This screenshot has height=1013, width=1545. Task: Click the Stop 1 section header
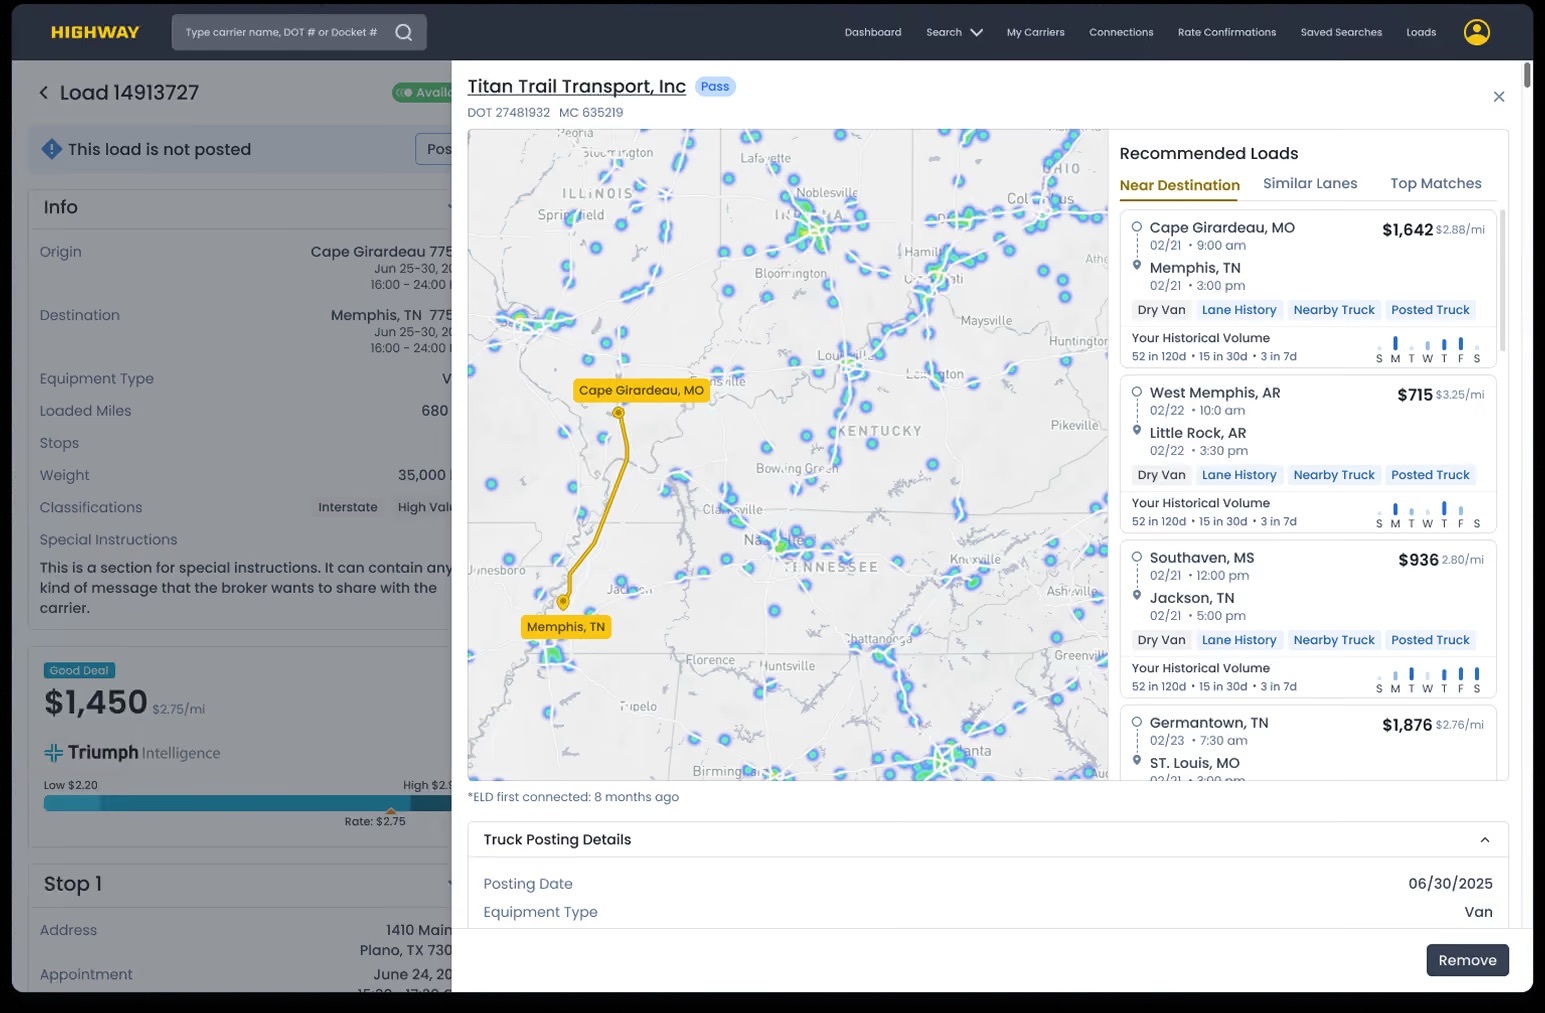240,884
